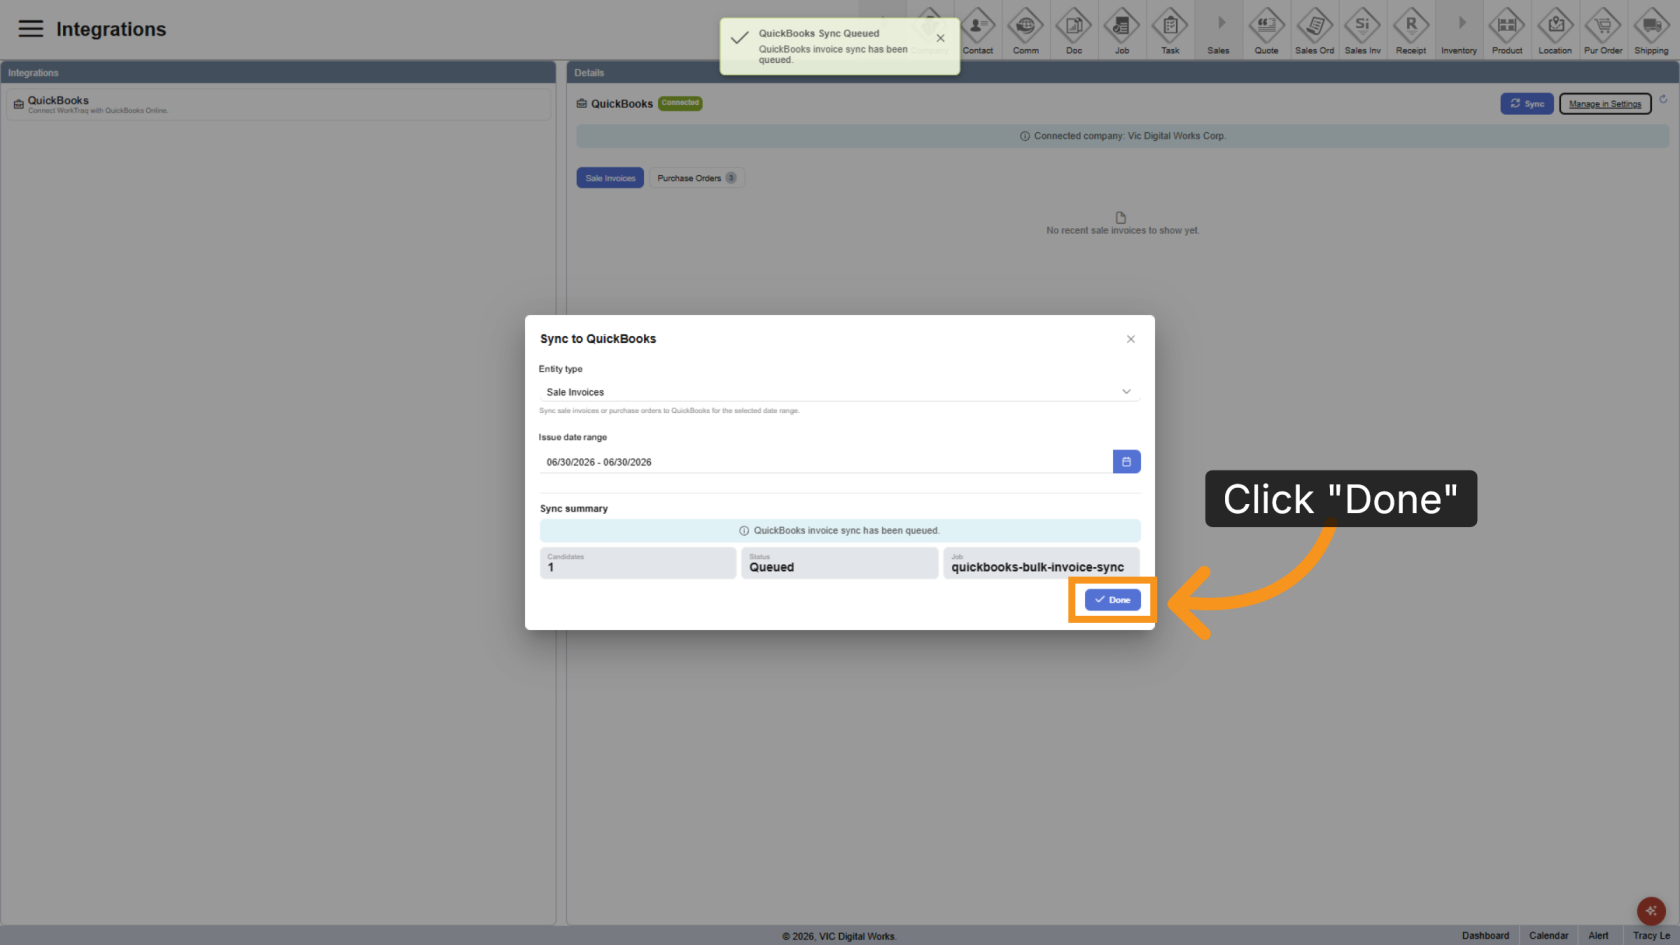The width and height of the screenshot is (1680, 945).
Task: Click the Connected company: Vic Digital Works Corp. banner
Action: [1123, 136]
